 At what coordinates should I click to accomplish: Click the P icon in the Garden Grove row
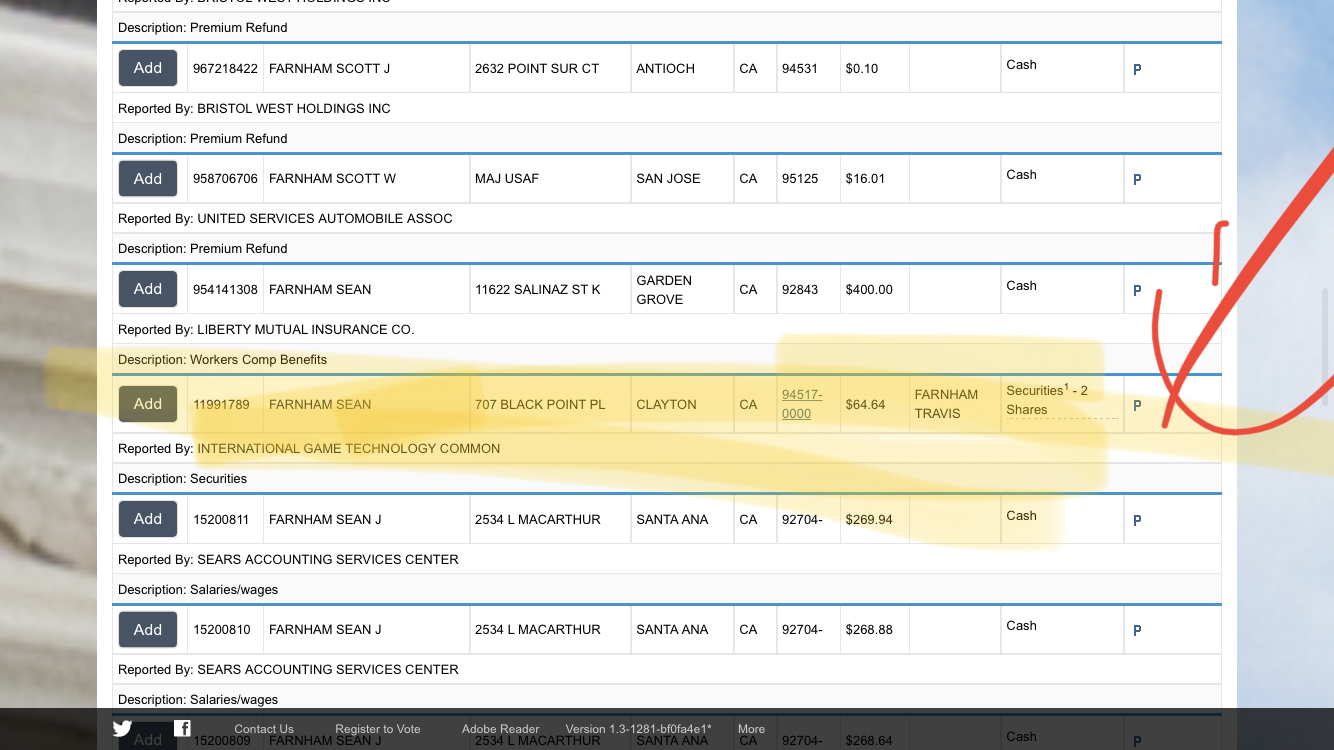[x=1137, y=291]
